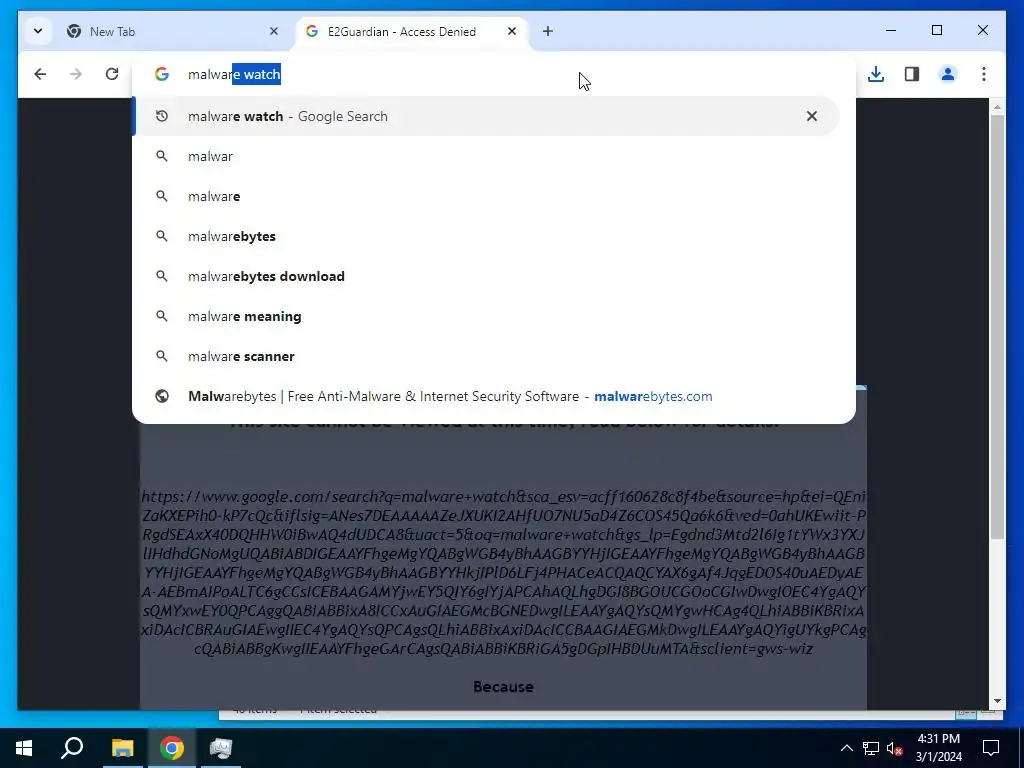Open File Explorer from taskbar

pyautogui.click(x=122, y=748)
